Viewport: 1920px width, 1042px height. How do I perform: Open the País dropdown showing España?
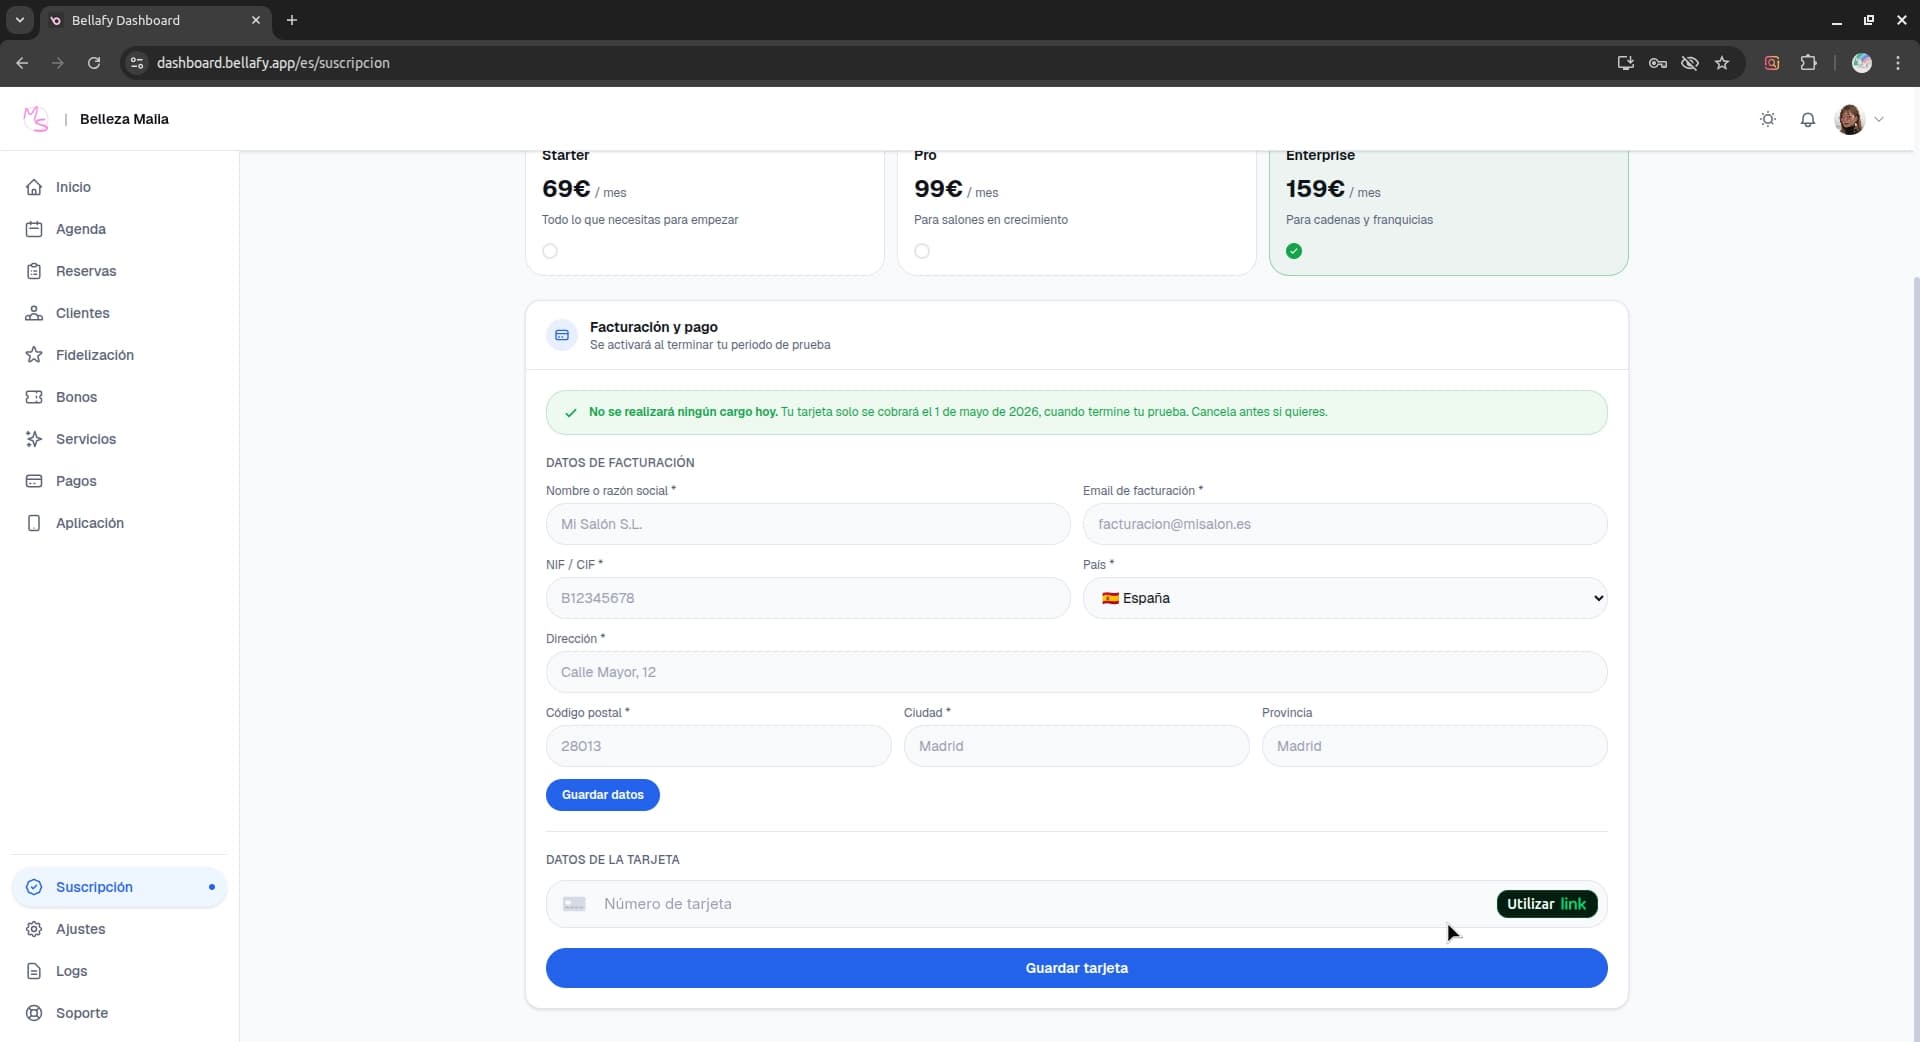(1345, 598)
